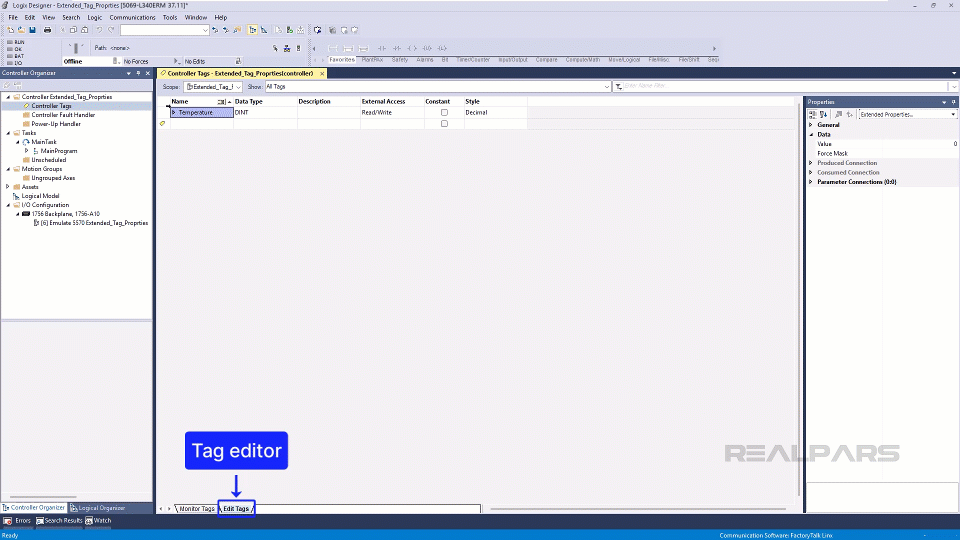Open the Extended Properties dropdown
This screenshot has width=960, height=540.
pos(953,114)
